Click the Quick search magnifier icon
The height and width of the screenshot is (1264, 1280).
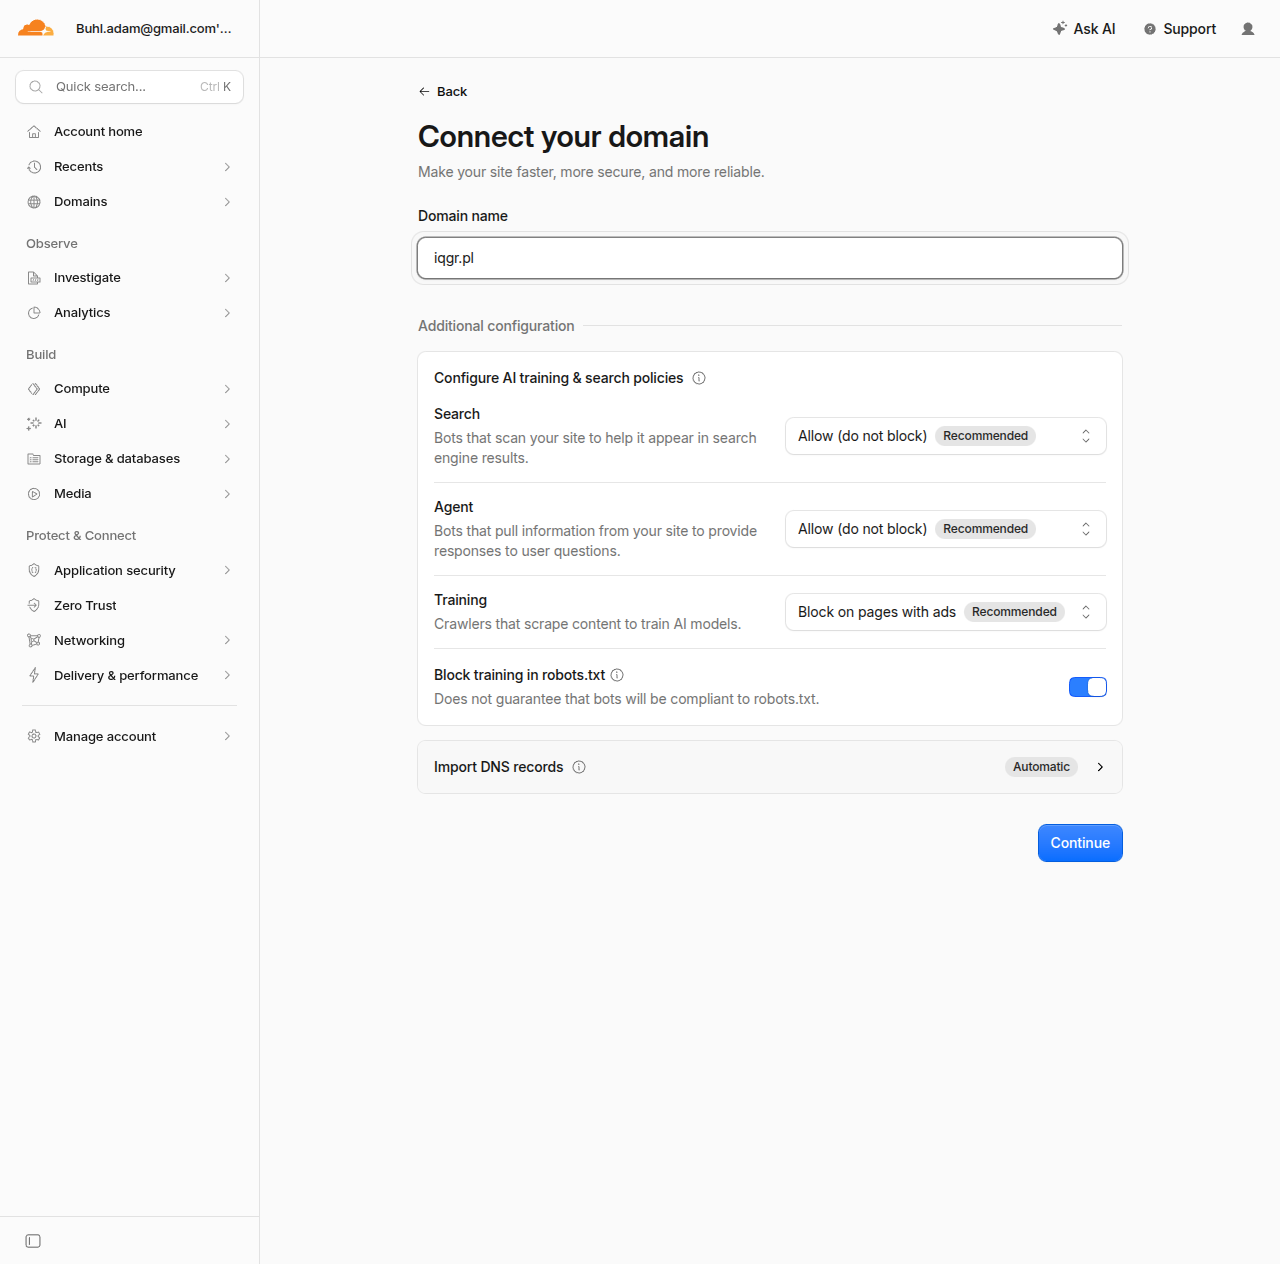(x=36, y=87)
